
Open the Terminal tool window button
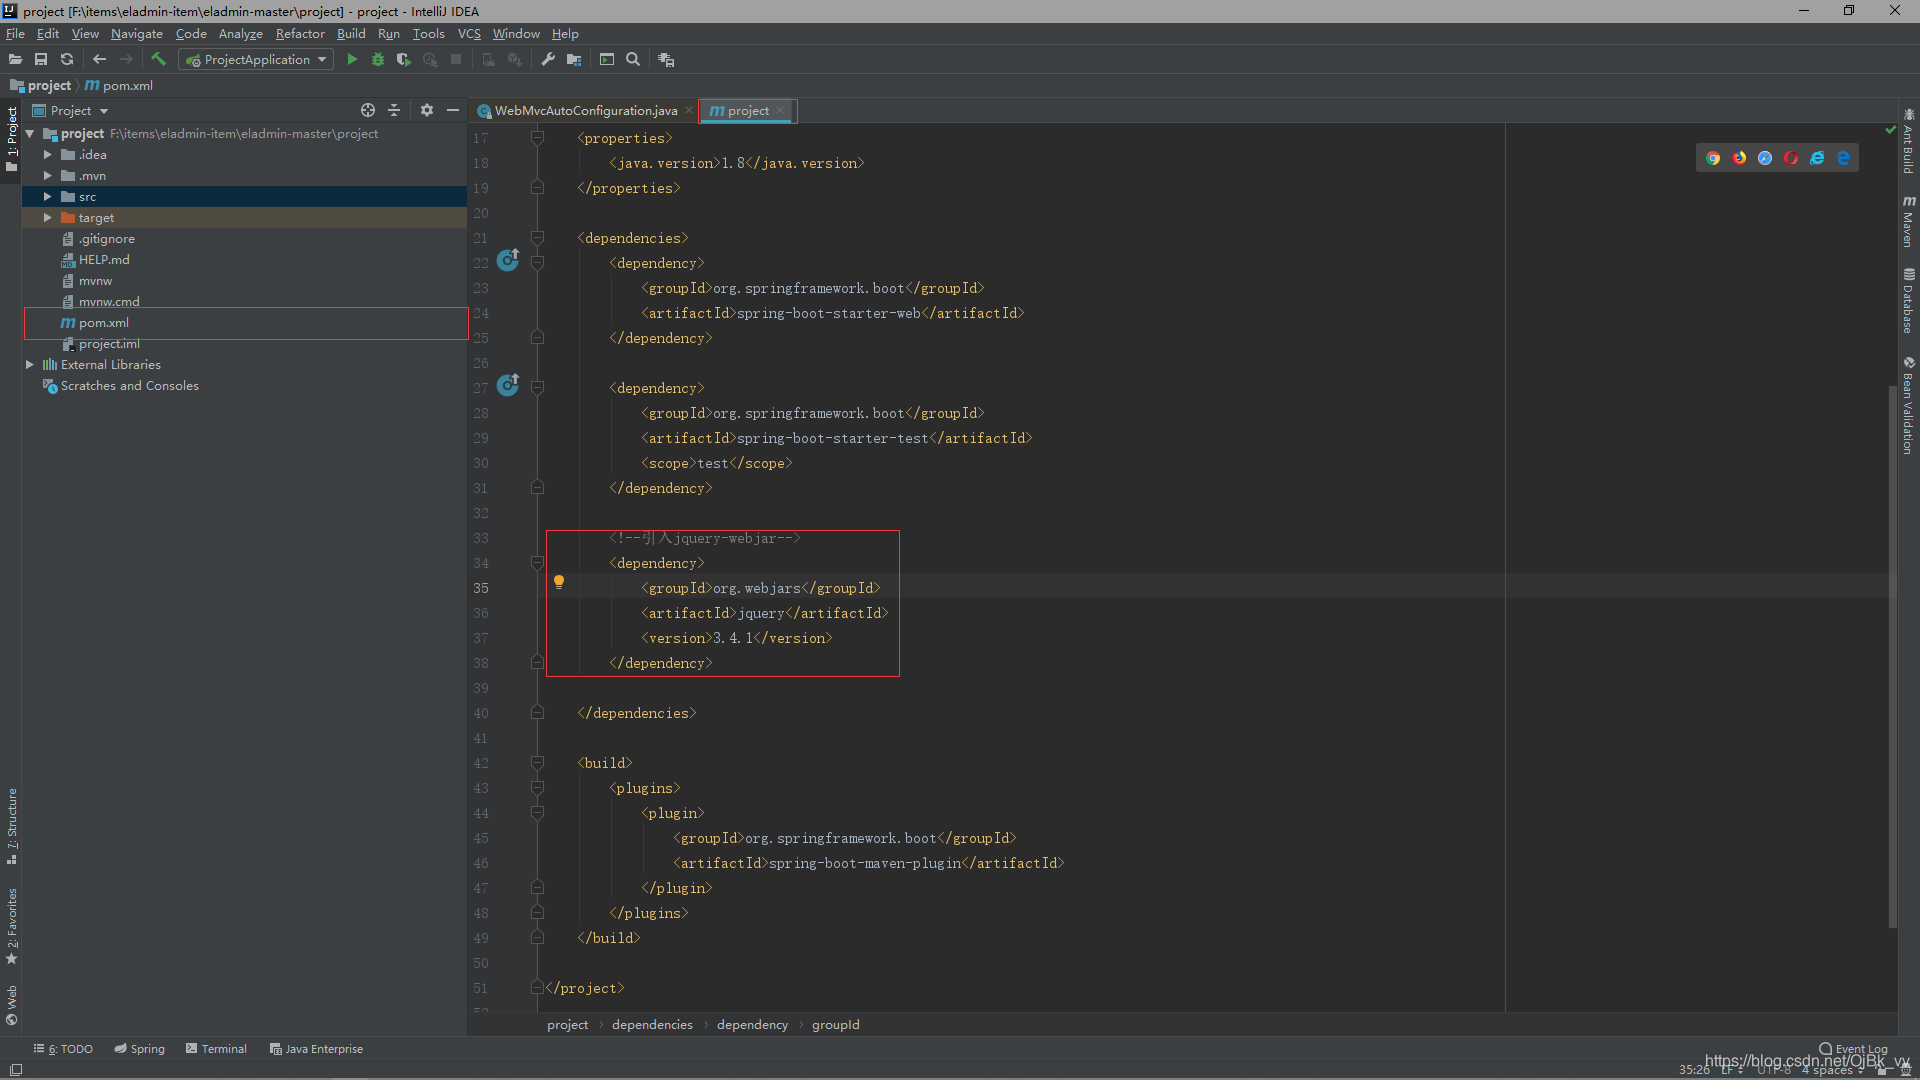(216, 1049)
